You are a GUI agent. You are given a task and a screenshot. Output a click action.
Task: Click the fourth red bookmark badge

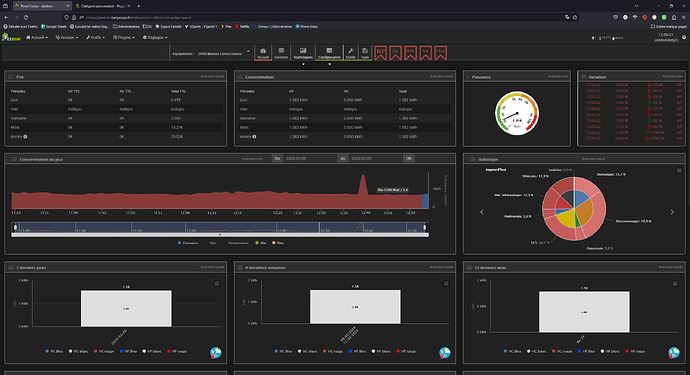(426, 53)
